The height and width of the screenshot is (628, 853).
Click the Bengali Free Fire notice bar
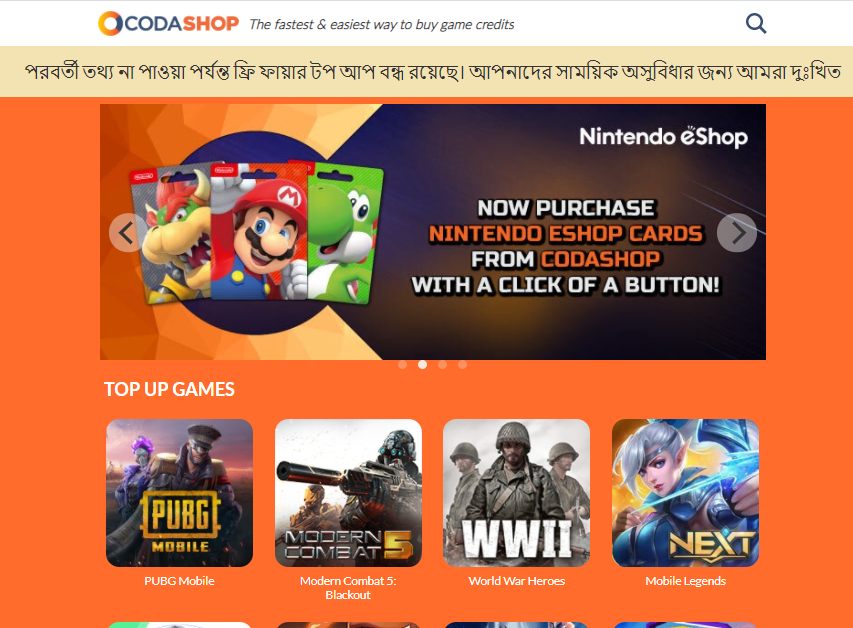[x=426, y=71]
